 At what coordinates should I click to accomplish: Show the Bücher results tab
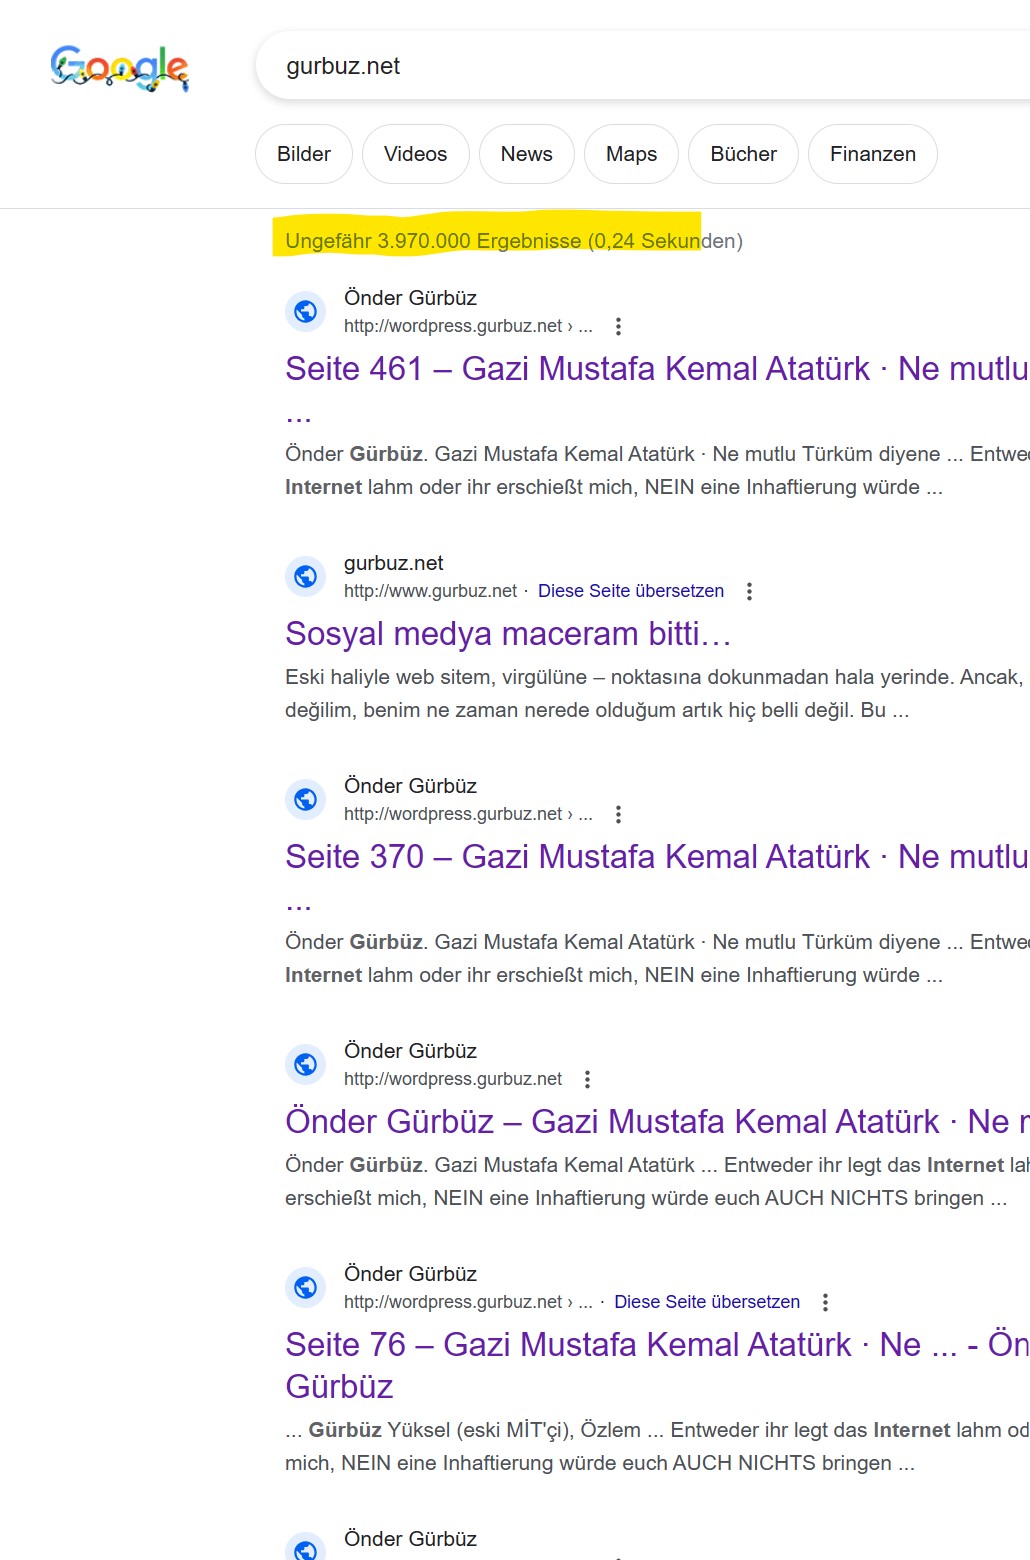click(x=743, y=154)
